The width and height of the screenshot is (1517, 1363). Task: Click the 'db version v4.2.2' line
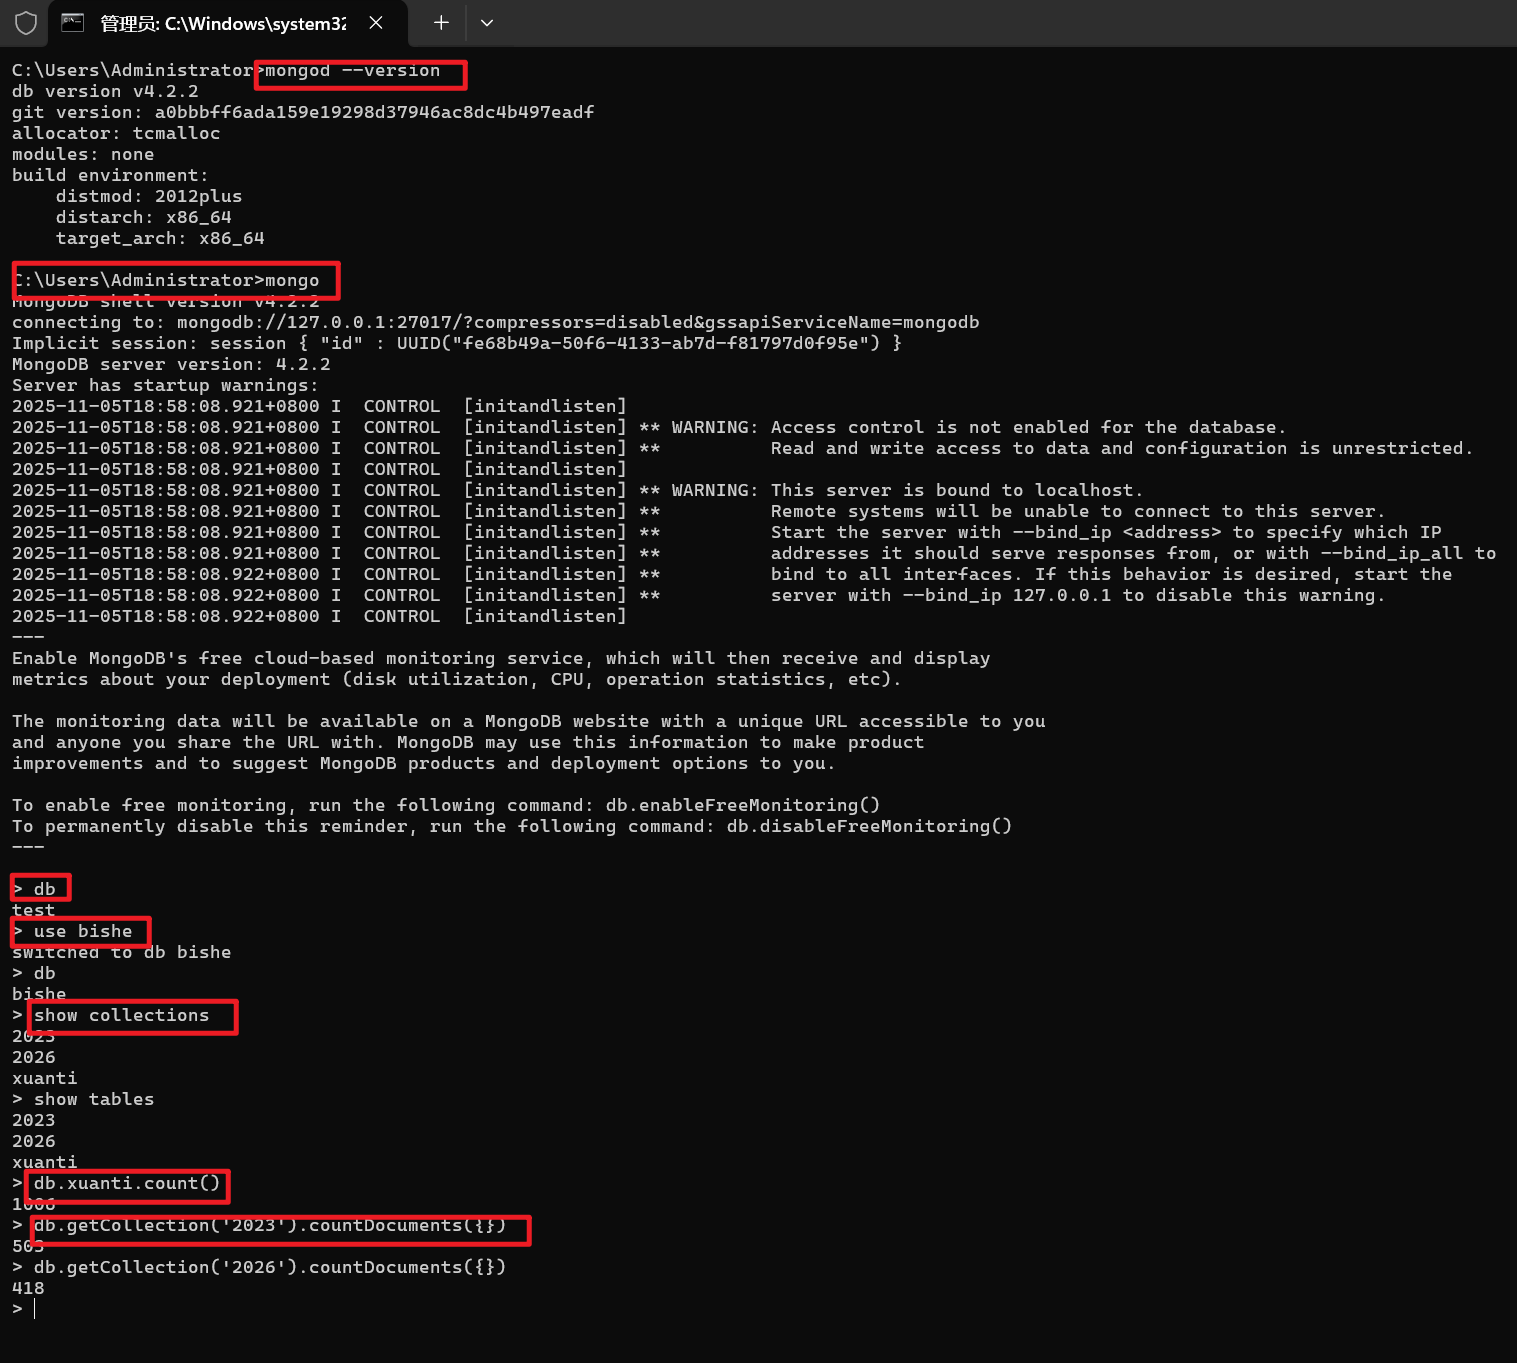coord(105,91)
